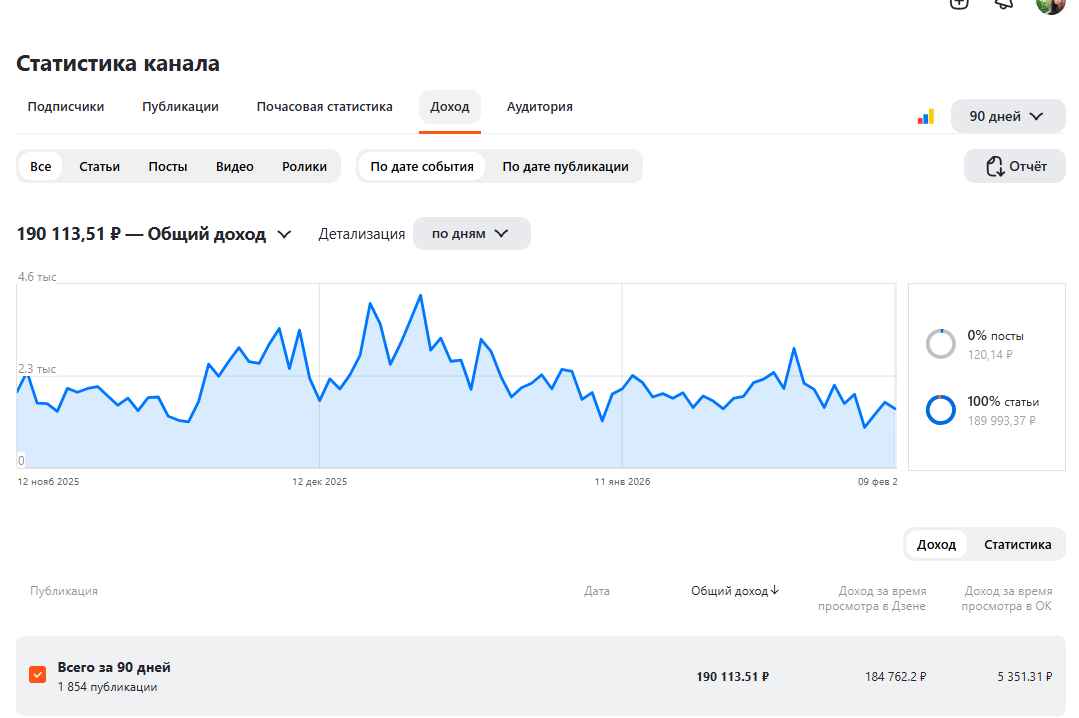Viewport: 1079px width, 718px height.
Task: Click the Детализация label
Action: coord(361,234)
